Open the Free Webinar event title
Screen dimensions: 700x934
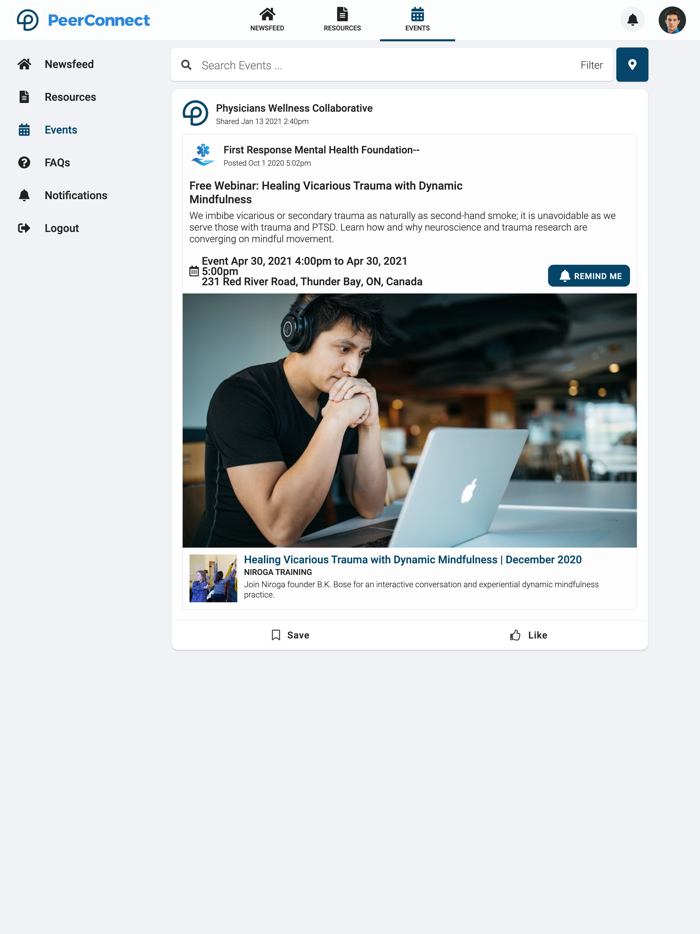[326, 192]
